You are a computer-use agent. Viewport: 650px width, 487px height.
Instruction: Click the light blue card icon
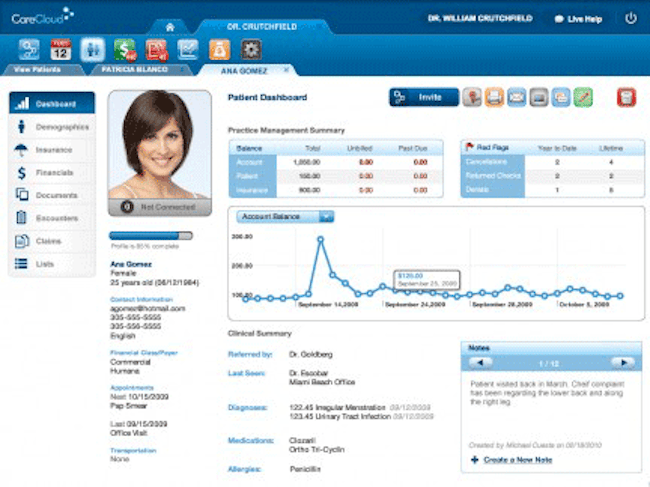tap(561, 97)
